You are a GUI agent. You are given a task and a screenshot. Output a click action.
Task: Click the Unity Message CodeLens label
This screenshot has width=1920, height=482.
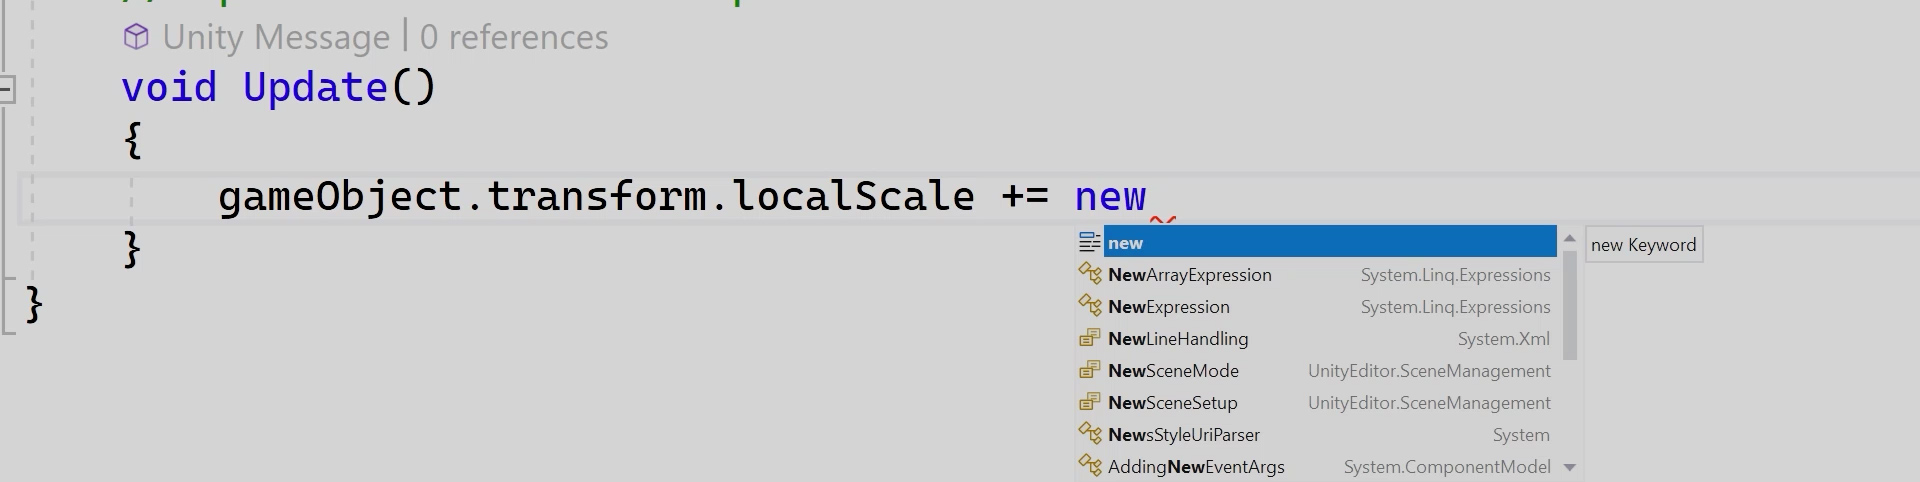[x=276, y=38]
